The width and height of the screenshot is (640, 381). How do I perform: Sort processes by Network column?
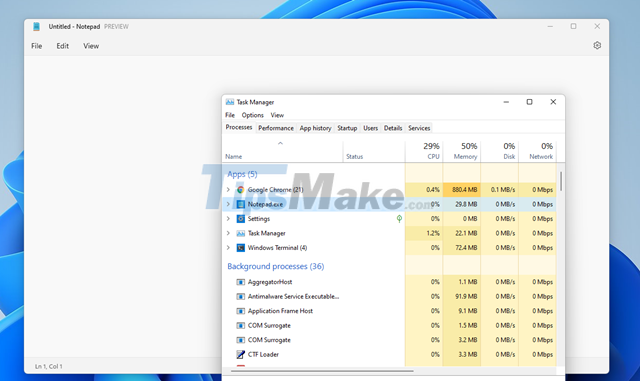[x=538, y=151]
